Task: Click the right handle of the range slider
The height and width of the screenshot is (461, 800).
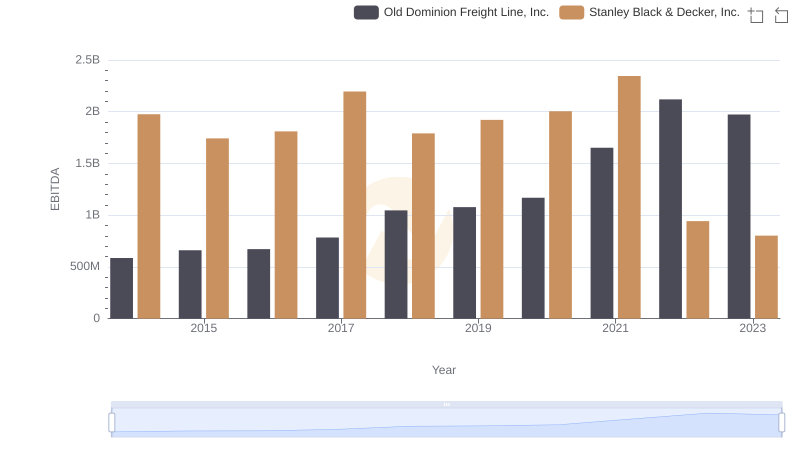Action: 782,422
